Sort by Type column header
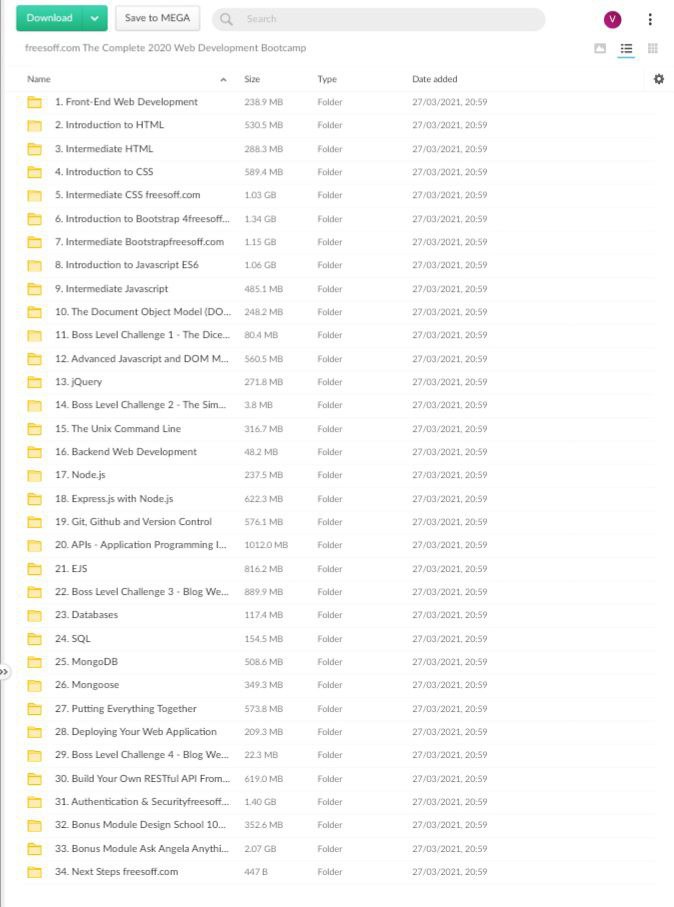 pos(327,79)
